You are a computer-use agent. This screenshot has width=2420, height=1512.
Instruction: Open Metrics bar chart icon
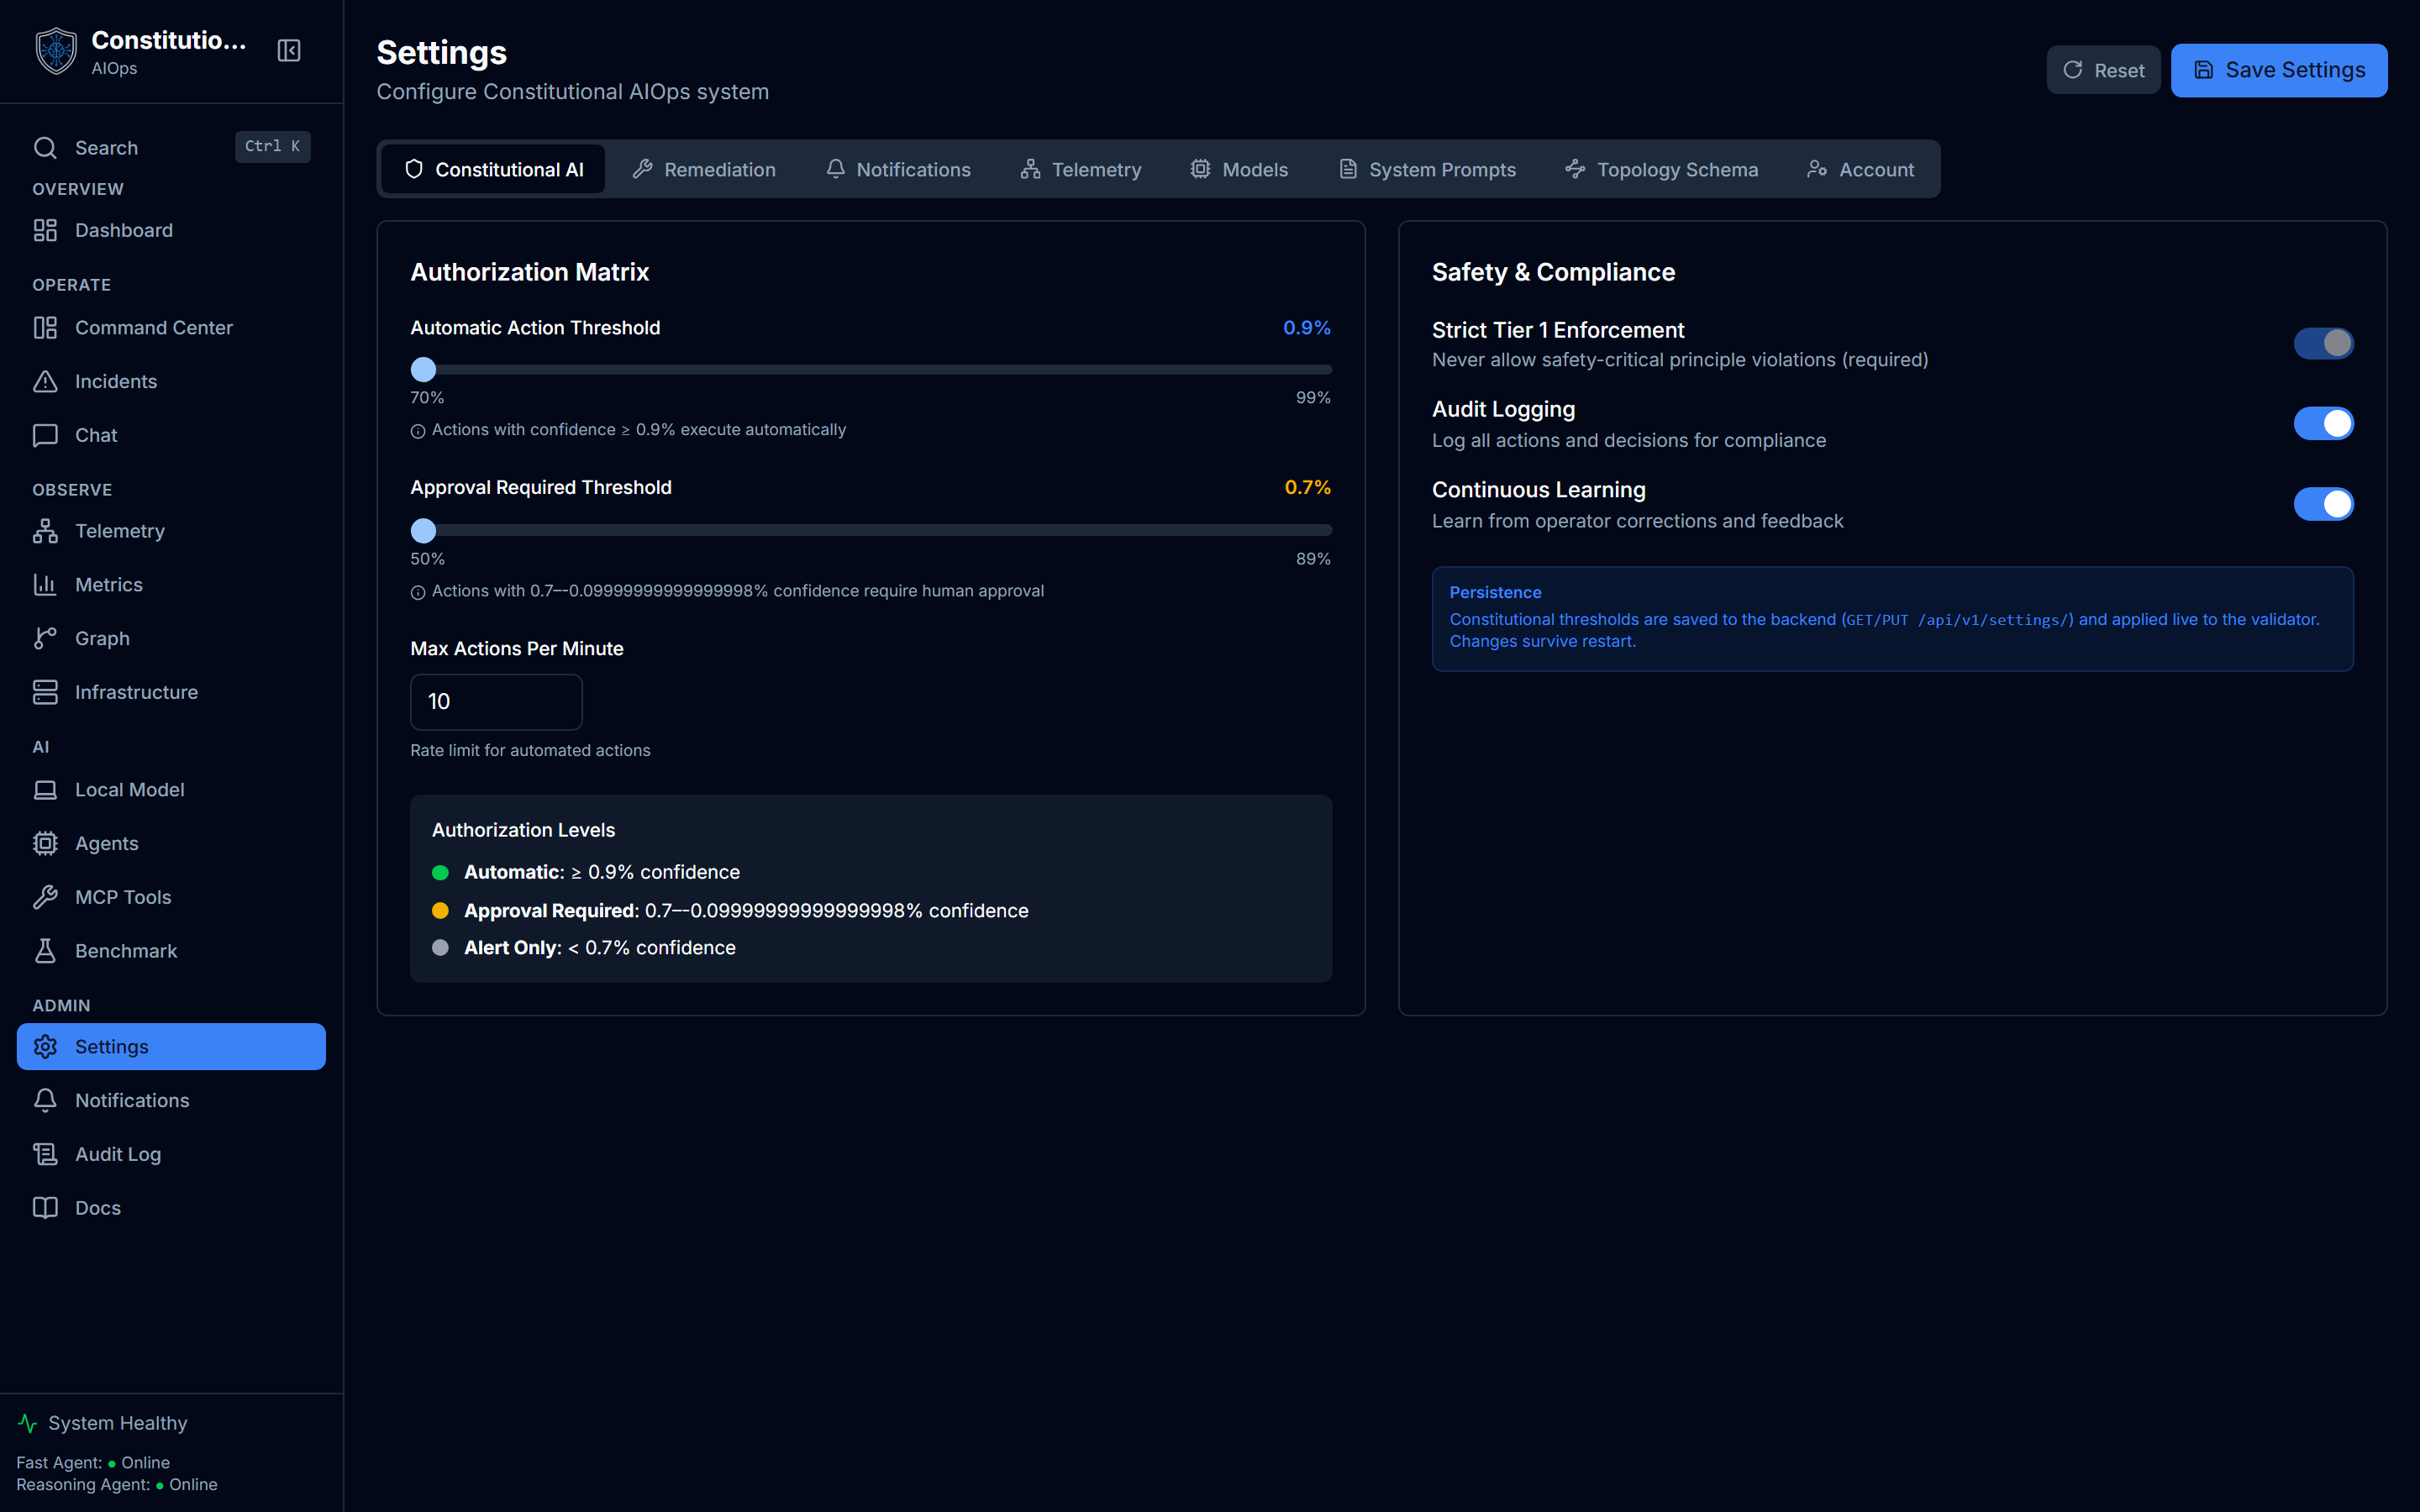(45, 585)
